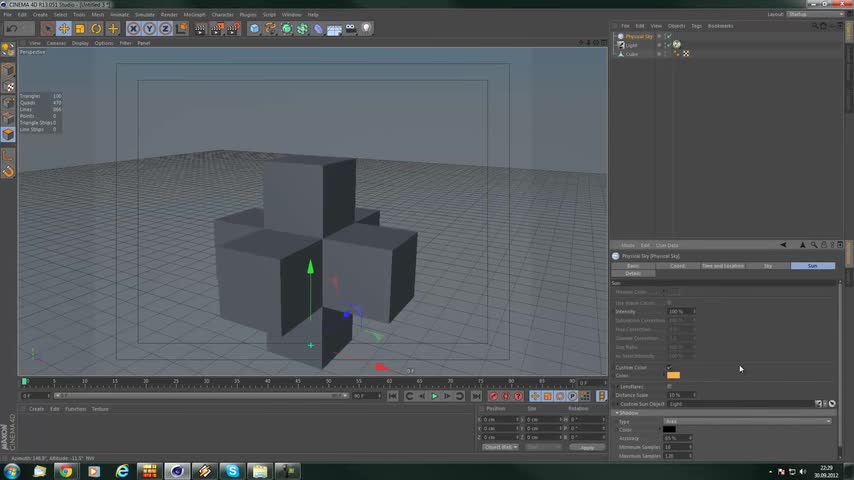
Task: Switch to the Time and Location tab
Action: (722, 266)
